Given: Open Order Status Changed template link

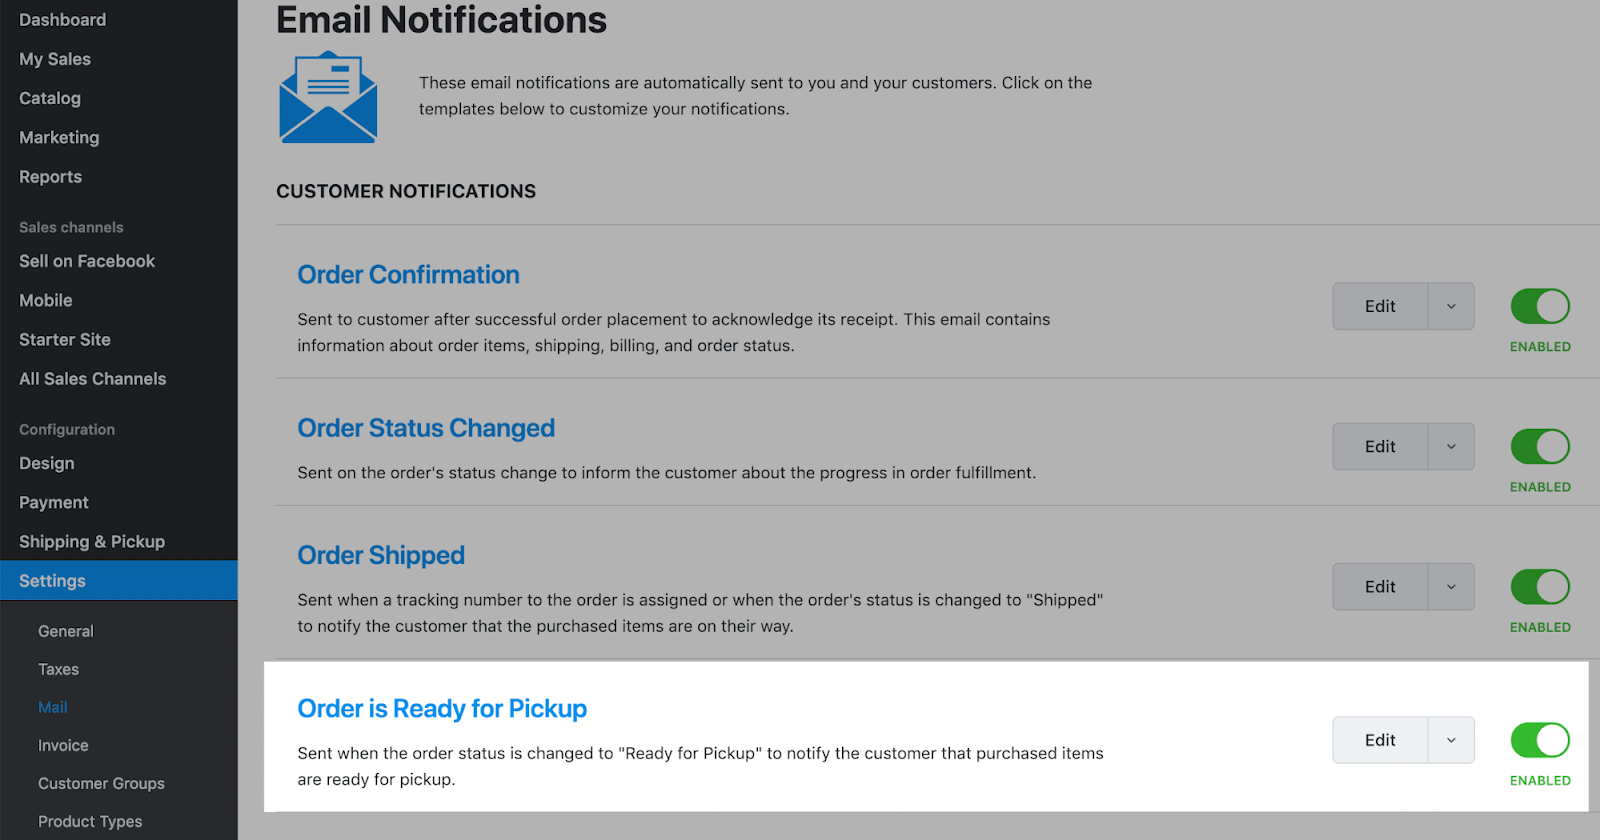Looking at the screenshot, I should (x=426, y=428).
